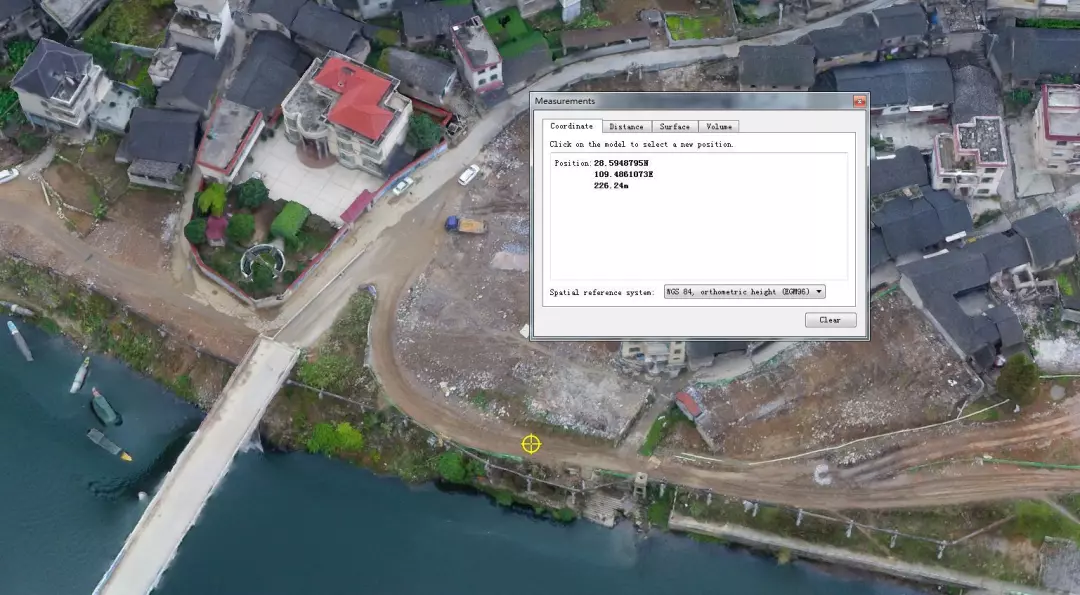Click the Coordinate tab
This screenshot has width=1080, height=595.
pos(572,126)
